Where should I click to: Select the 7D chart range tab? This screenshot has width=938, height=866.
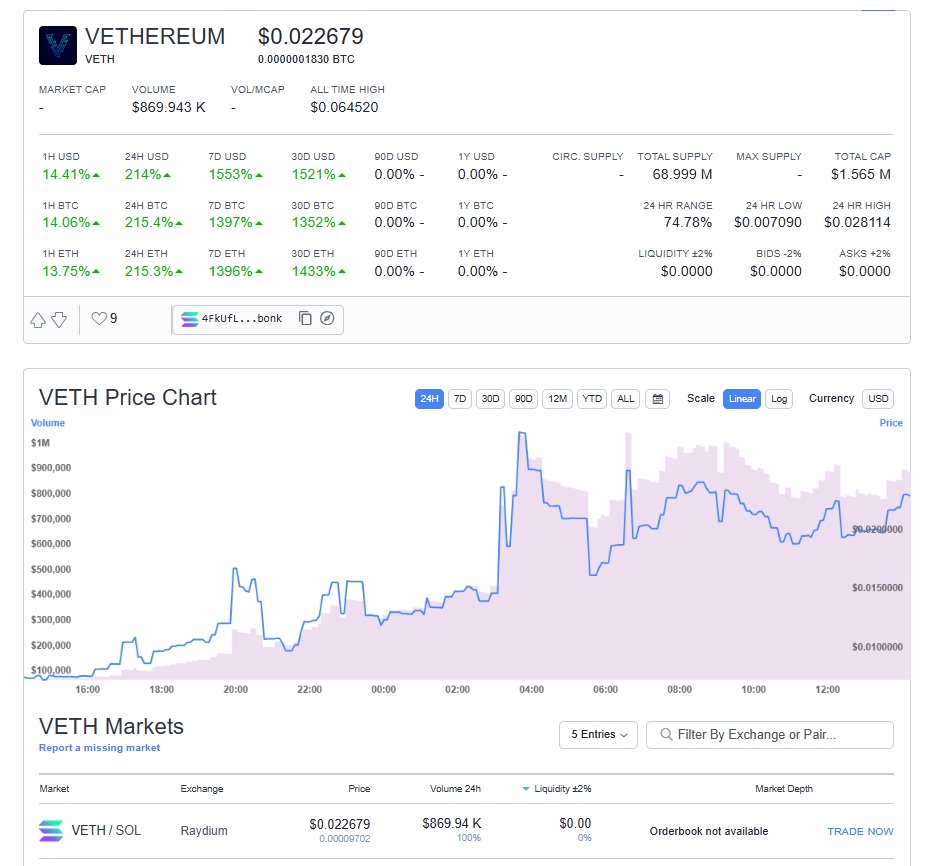(460, 399)
